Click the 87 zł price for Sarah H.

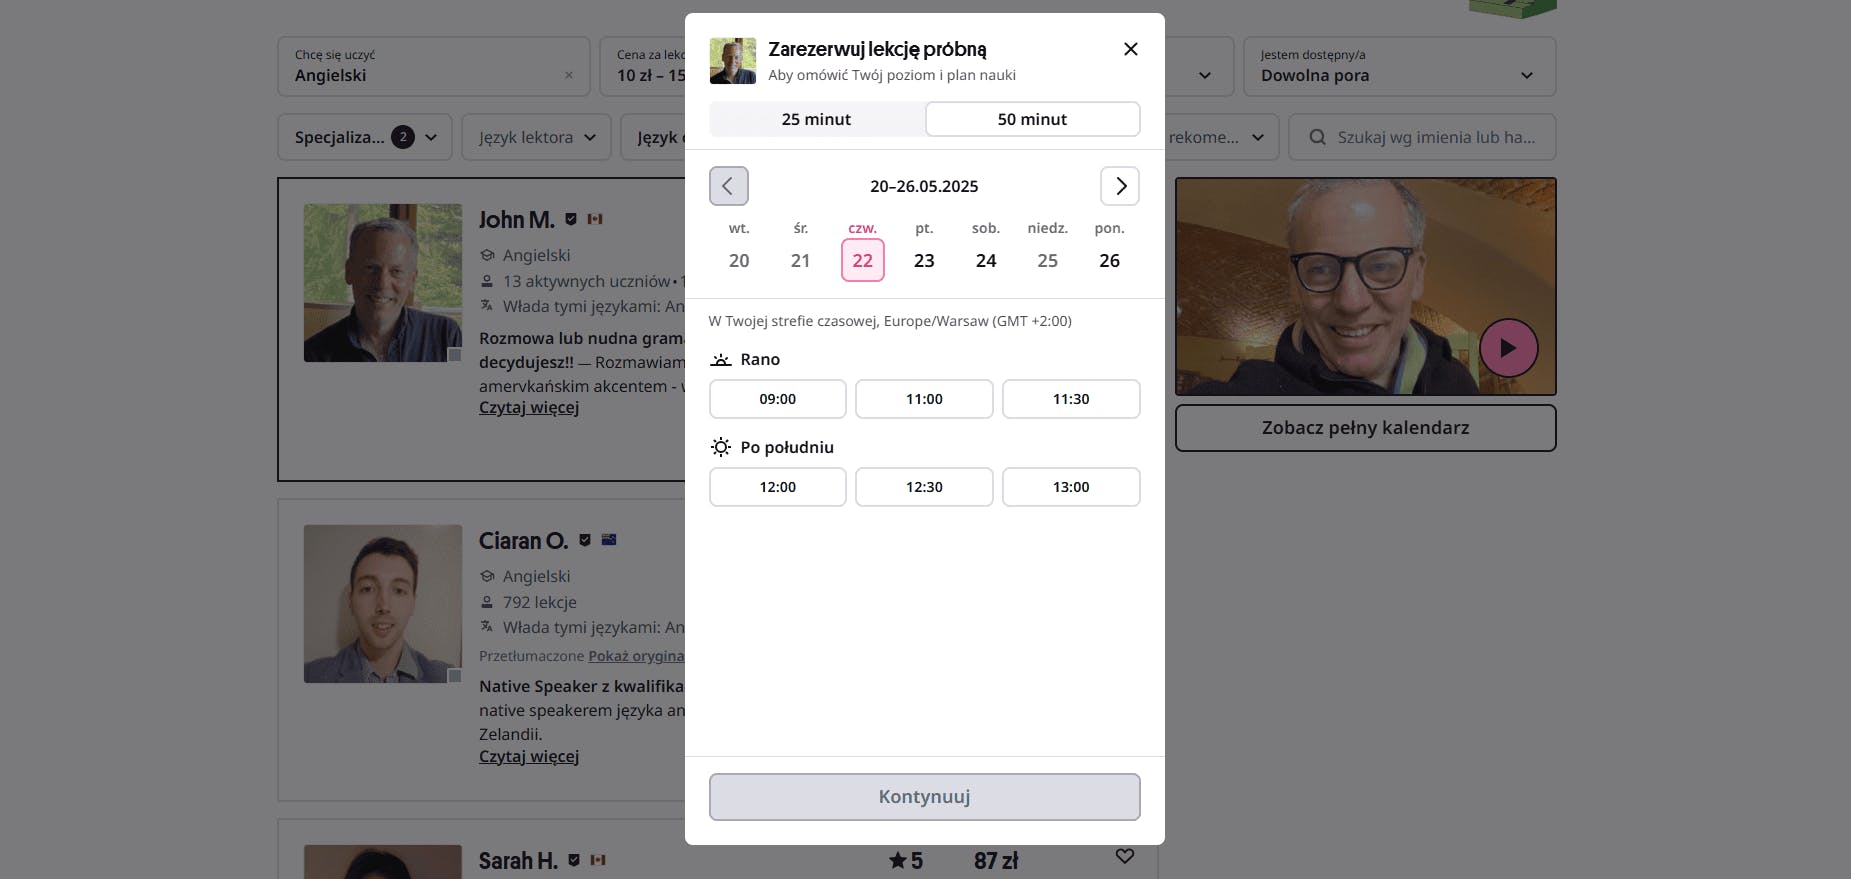(996, 860)
